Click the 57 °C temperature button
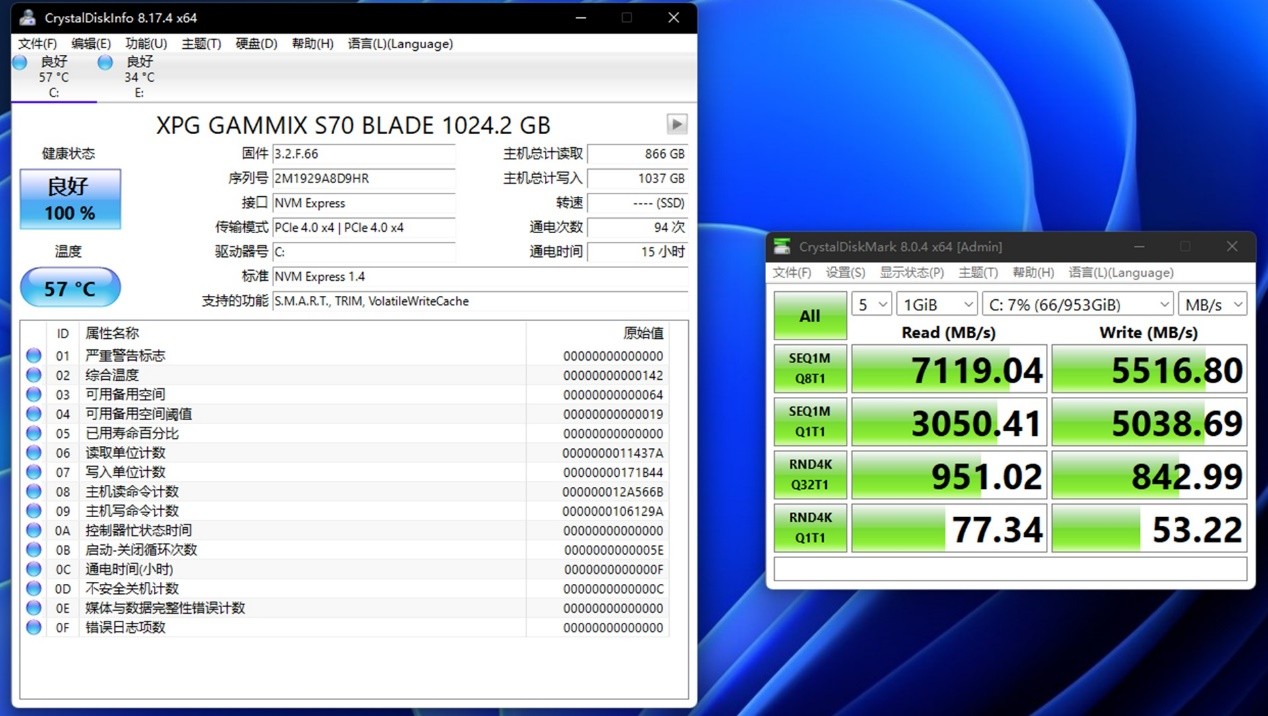Screen dimensions: 1268x716 click(70, 288)
